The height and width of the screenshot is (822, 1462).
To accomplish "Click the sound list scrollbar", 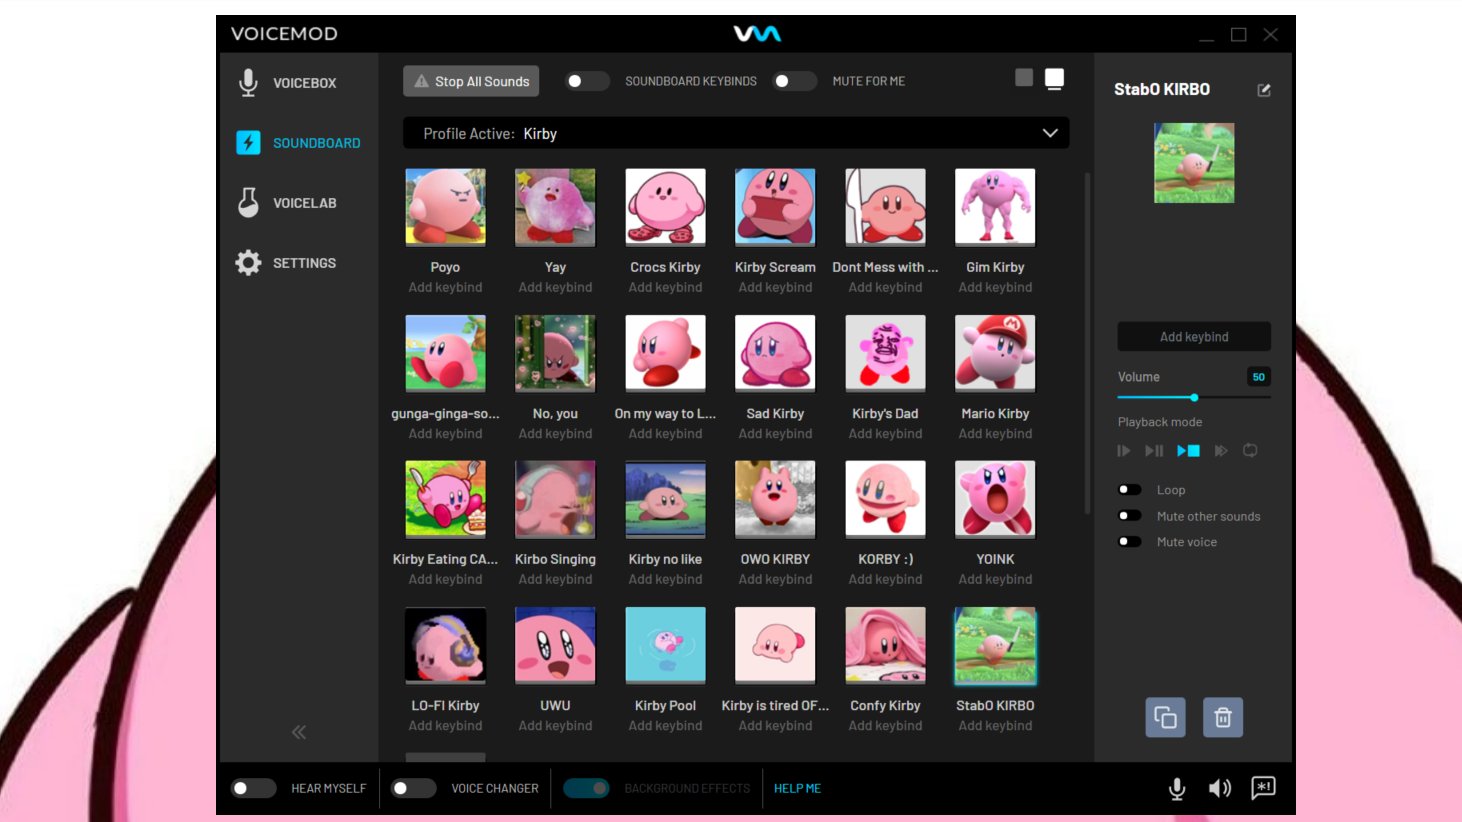I will (x=1087, y=345).
